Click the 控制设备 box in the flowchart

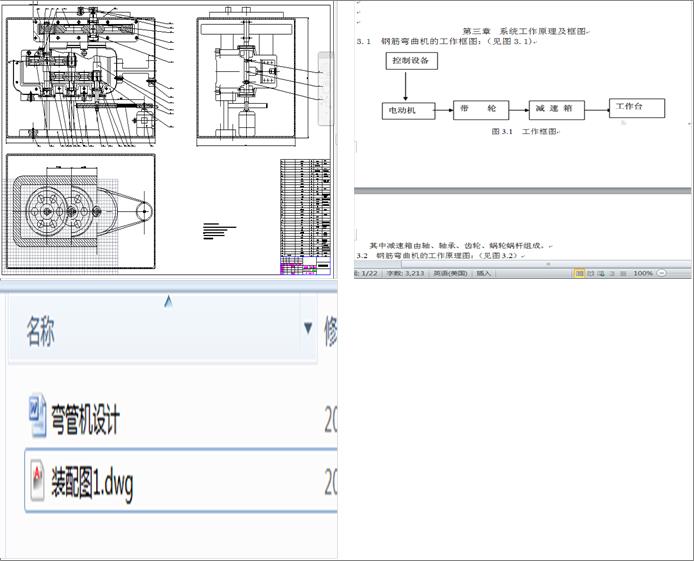coord(411,61)
